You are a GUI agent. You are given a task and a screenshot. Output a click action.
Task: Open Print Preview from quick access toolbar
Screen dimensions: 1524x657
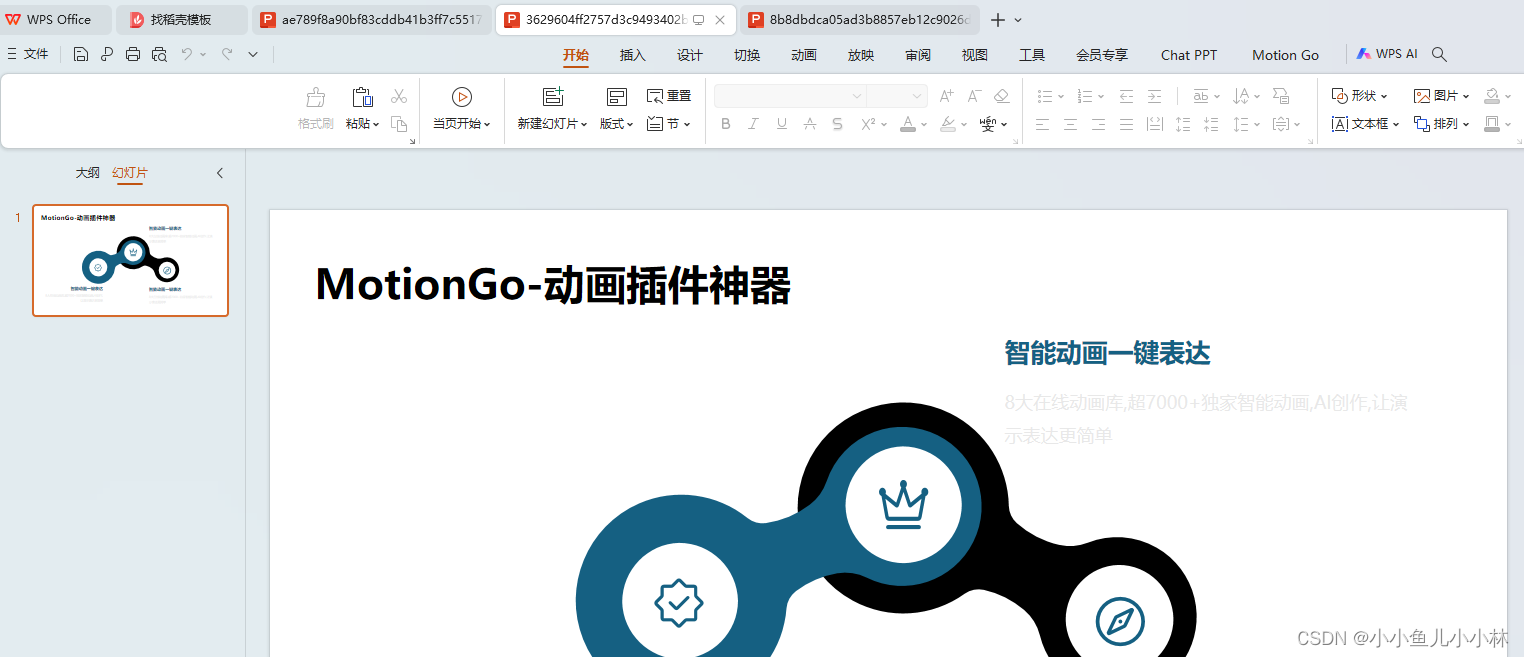(159, 55)
